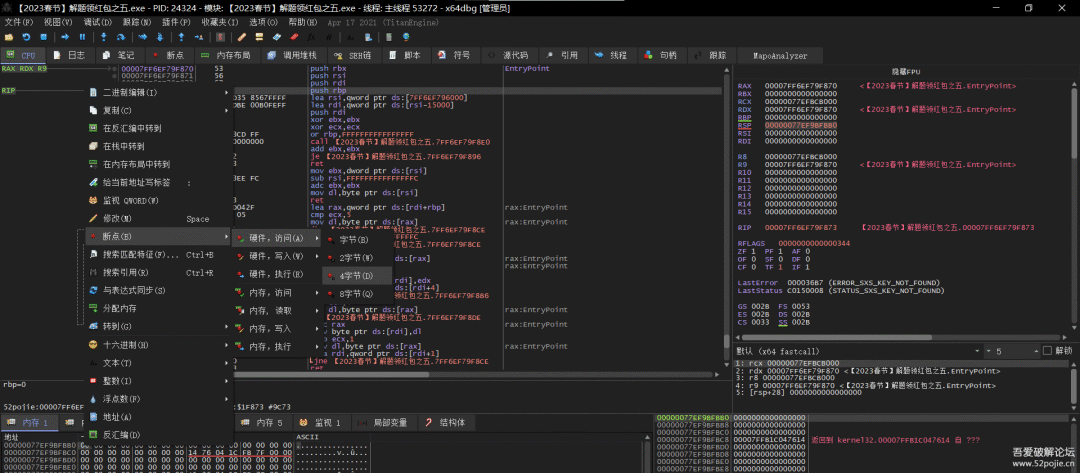Click the 隐藏FPU button
The image size is (1080, 473).
[x=905, y=72]
